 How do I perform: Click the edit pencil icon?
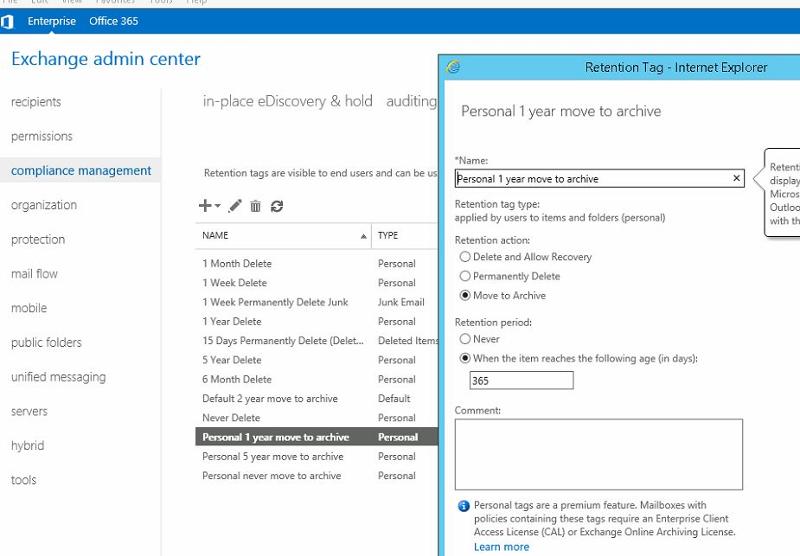point(235,206)
